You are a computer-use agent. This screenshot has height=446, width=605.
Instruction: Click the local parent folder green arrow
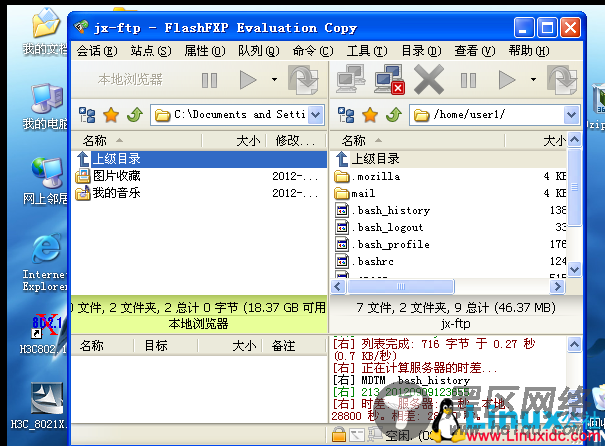135,115
